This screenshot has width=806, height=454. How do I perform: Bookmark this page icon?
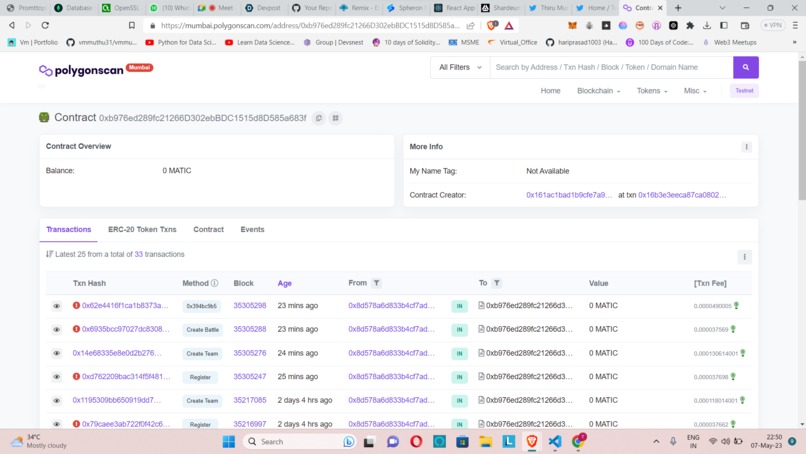pyautogui.click(x=132, y=25)
